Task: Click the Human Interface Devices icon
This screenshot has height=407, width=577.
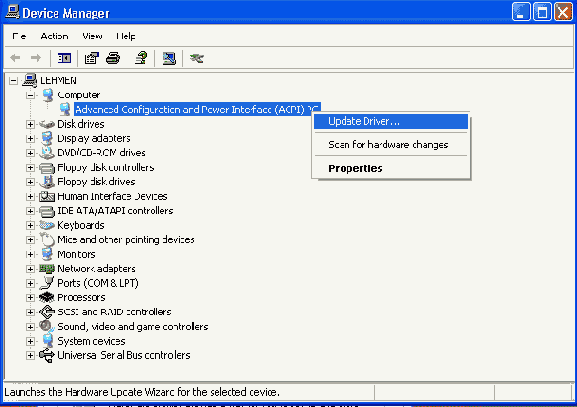Action: point(47,197)
